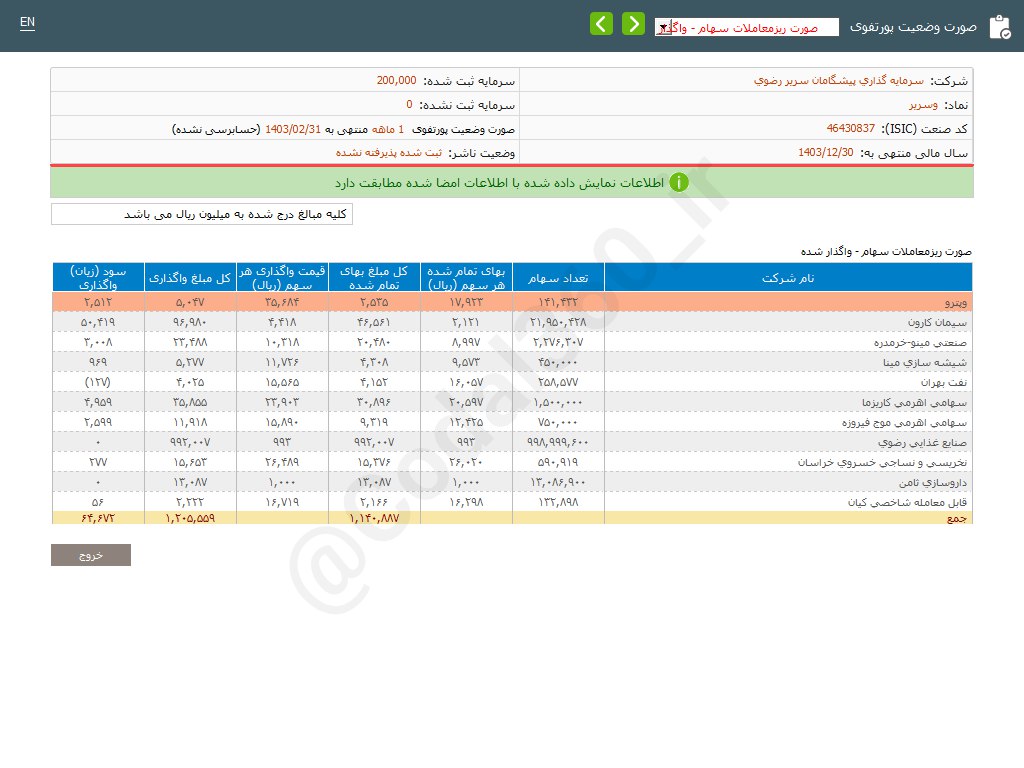Image resolution: width=1024 pixels, height=768 pixels.
Task: Click the کل مبلغ واگذاری column header
Action: [x=190, y=278]
